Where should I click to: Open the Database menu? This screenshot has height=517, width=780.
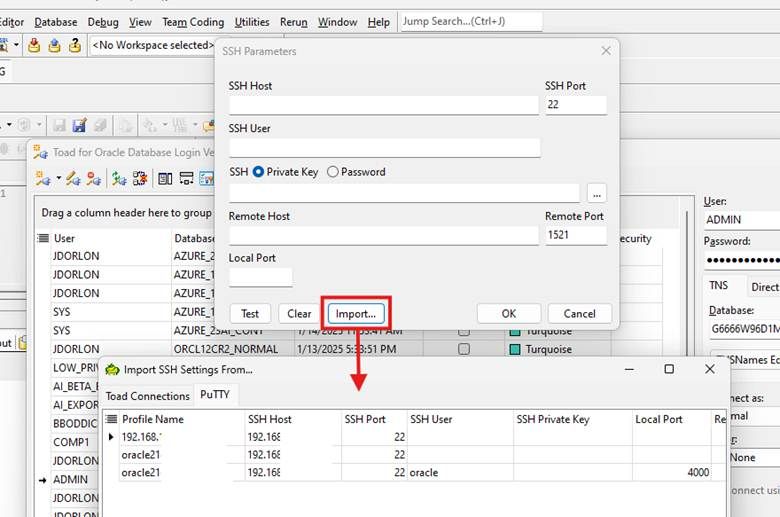click(56, 22)
